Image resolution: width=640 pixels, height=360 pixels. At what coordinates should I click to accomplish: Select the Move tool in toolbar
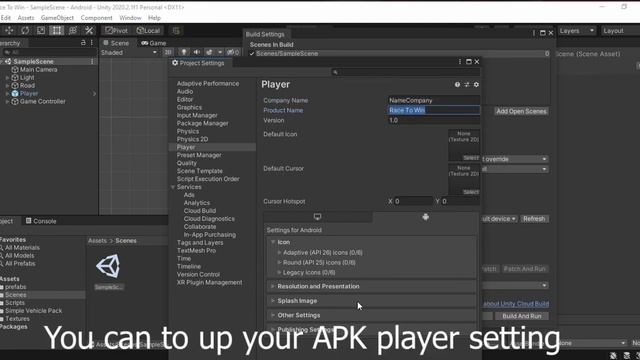(9, 31)
